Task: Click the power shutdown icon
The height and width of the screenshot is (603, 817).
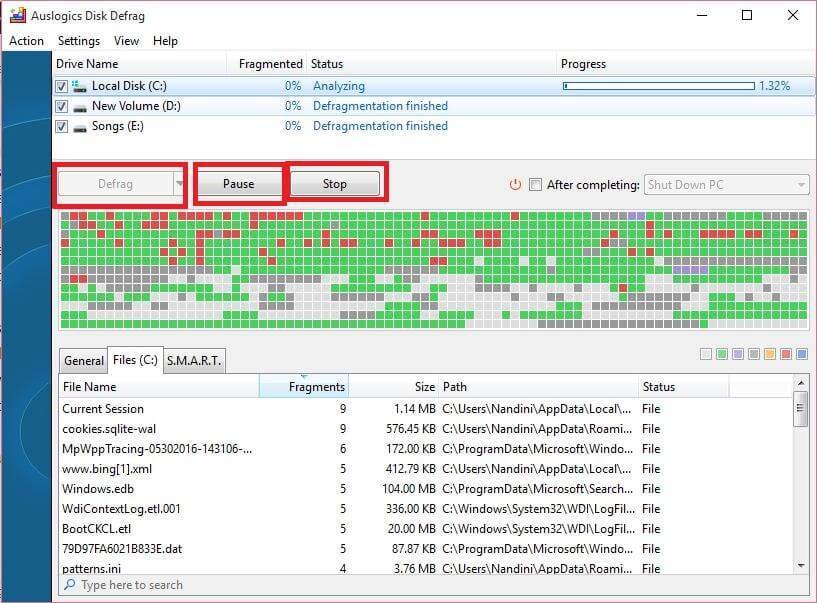Action: [515, 184]
